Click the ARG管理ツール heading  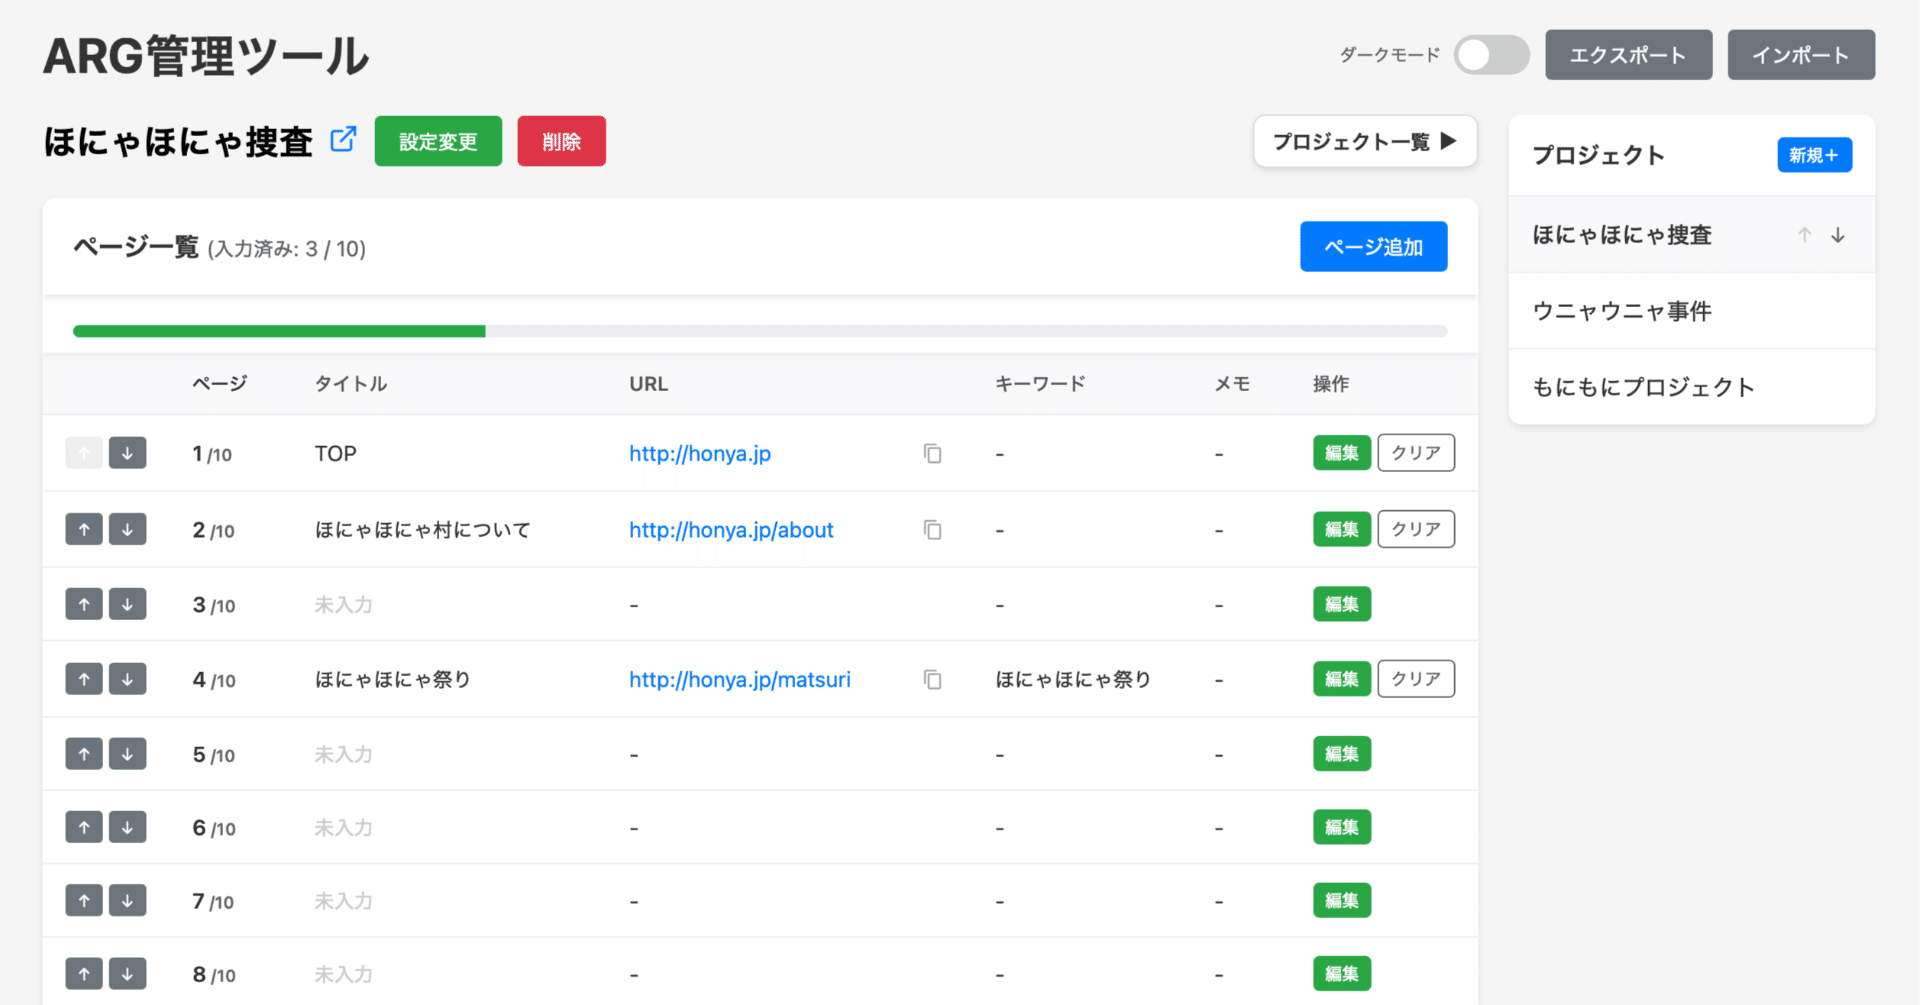coord(206,56)
